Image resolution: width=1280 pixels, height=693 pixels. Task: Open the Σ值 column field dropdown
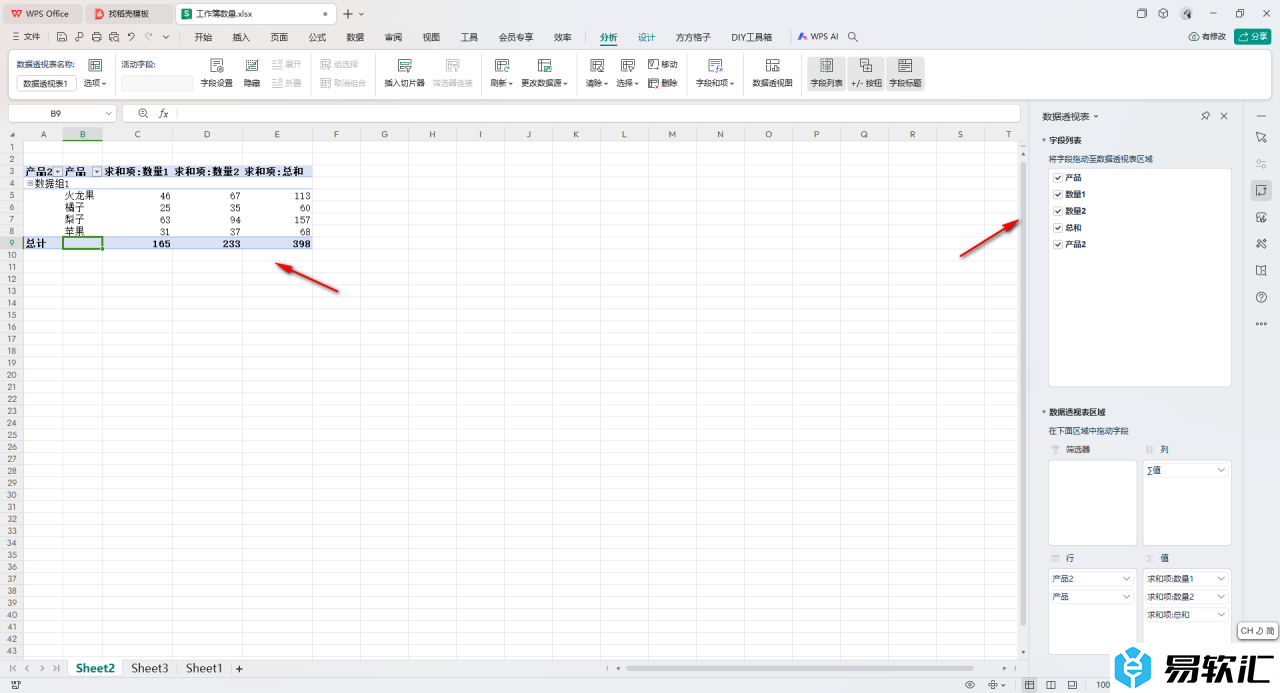click(1221, 469)
